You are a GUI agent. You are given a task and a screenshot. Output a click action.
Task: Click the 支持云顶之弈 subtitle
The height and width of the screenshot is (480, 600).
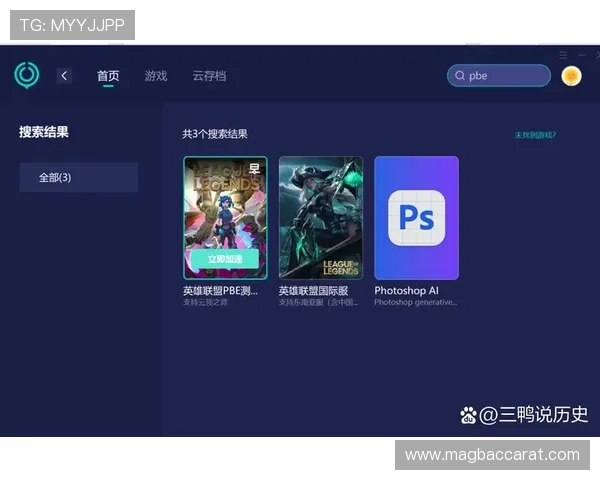[x=205, y=302]
